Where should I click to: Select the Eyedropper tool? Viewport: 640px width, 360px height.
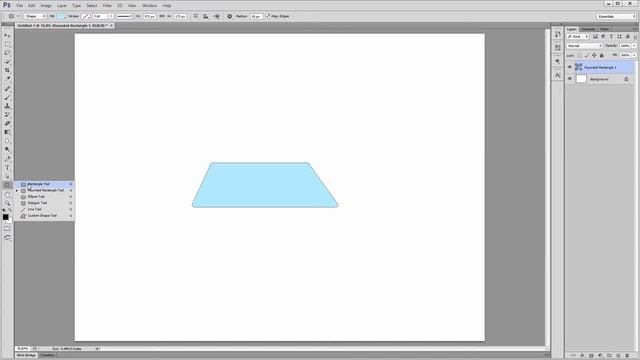(x=7, y=79)
